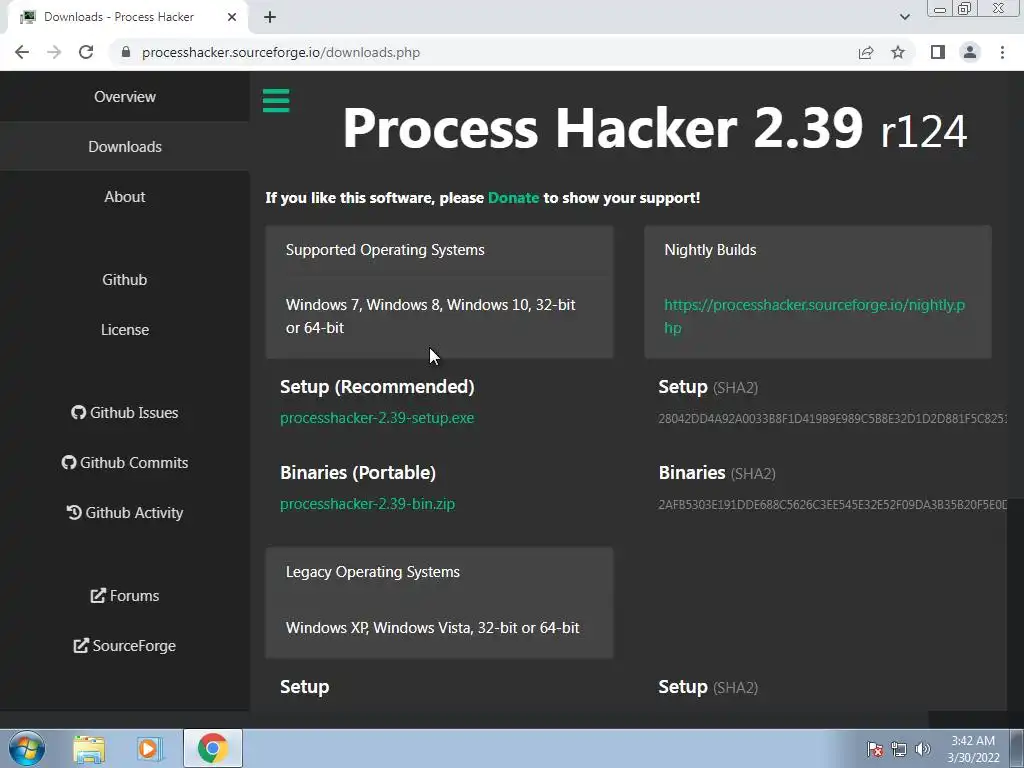This screenshot has width=1024, height=768.
Task: Open Windows Media Player from taskbar
Action: (150, 749)
